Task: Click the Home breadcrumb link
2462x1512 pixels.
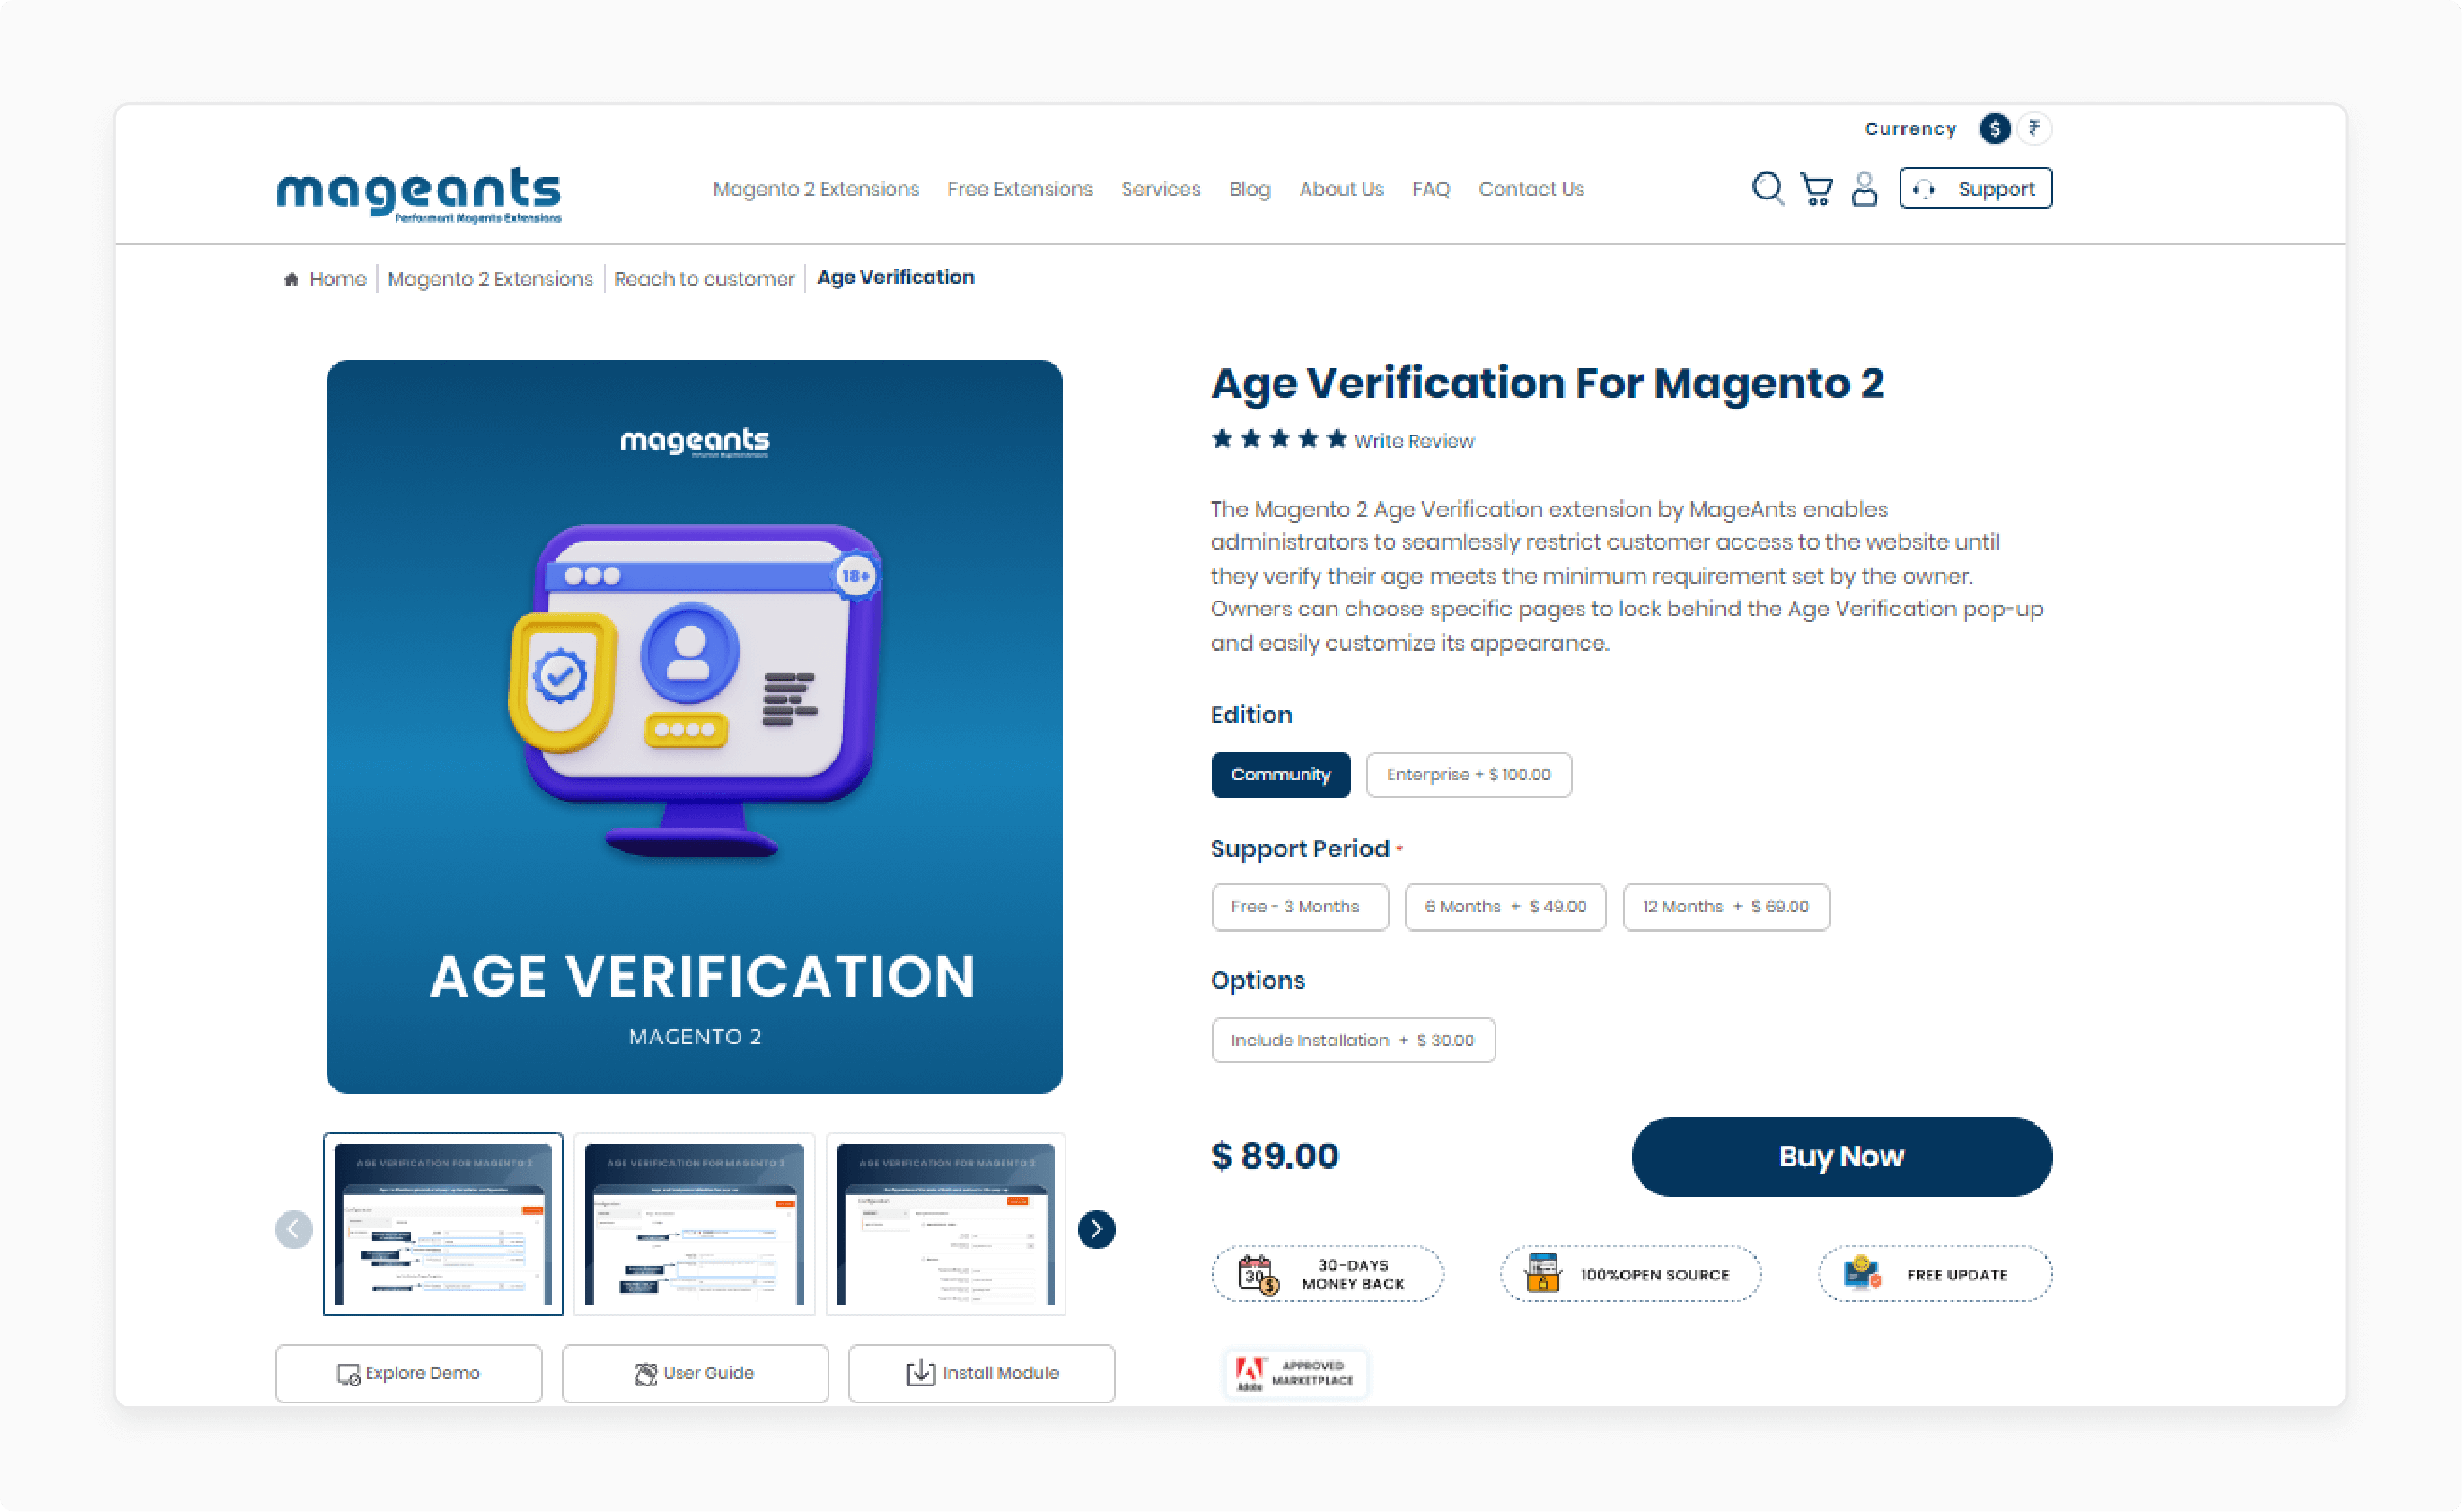Action: pyautogui.click(x=337, y=279)
